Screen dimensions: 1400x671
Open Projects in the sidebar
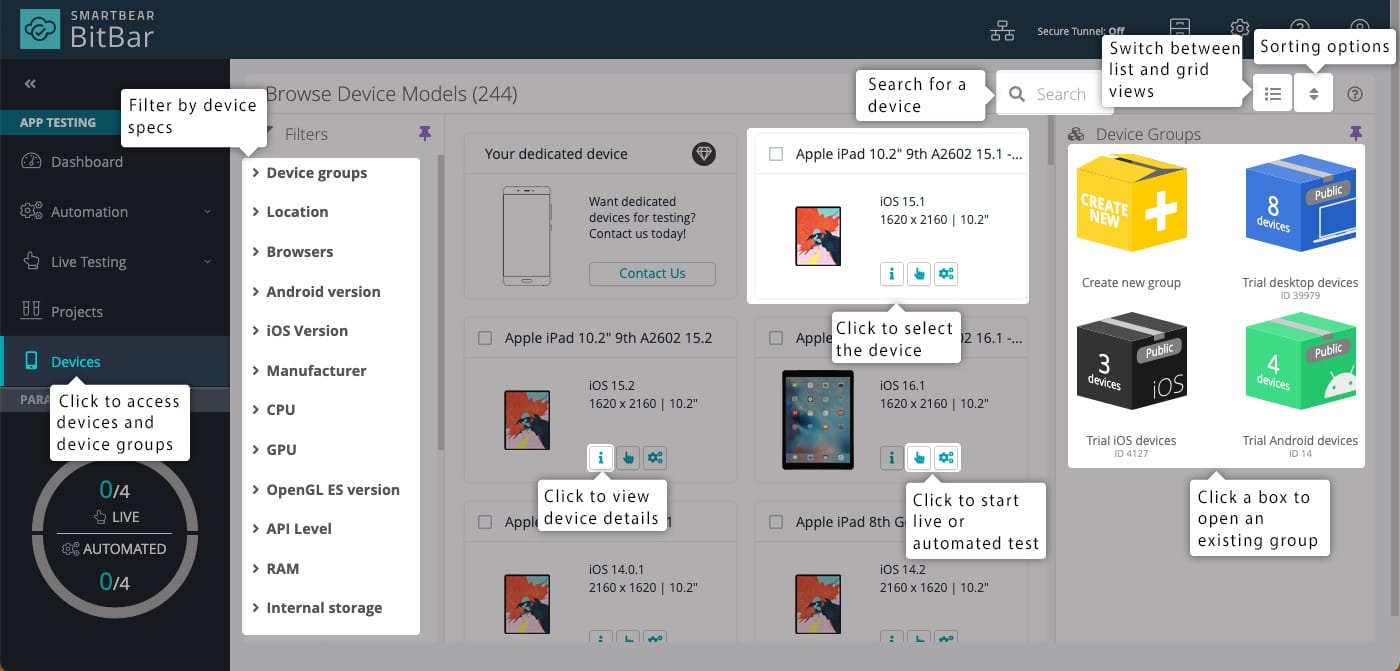115,312
